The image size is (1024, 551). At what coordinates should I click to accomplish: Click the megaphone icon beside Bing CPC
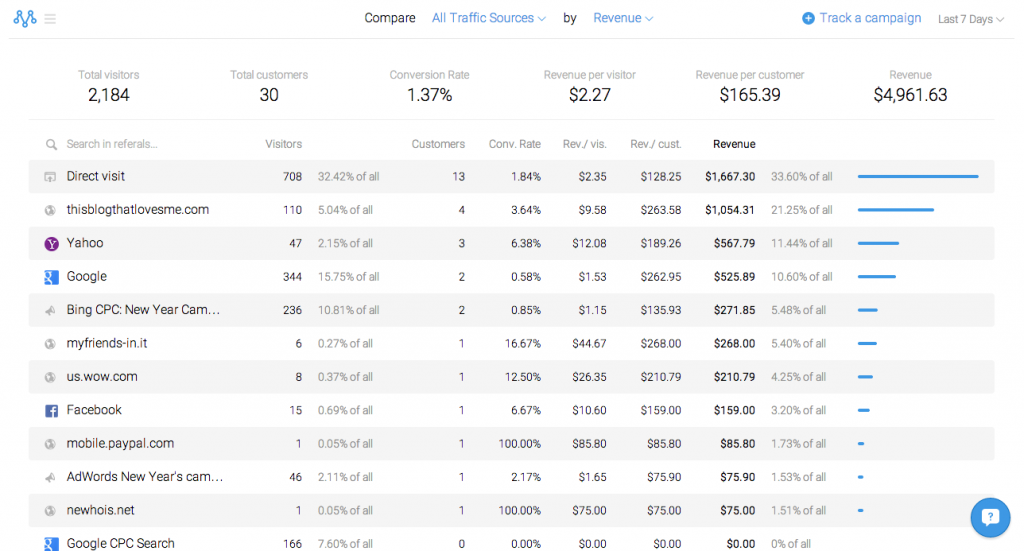(50, 311)
